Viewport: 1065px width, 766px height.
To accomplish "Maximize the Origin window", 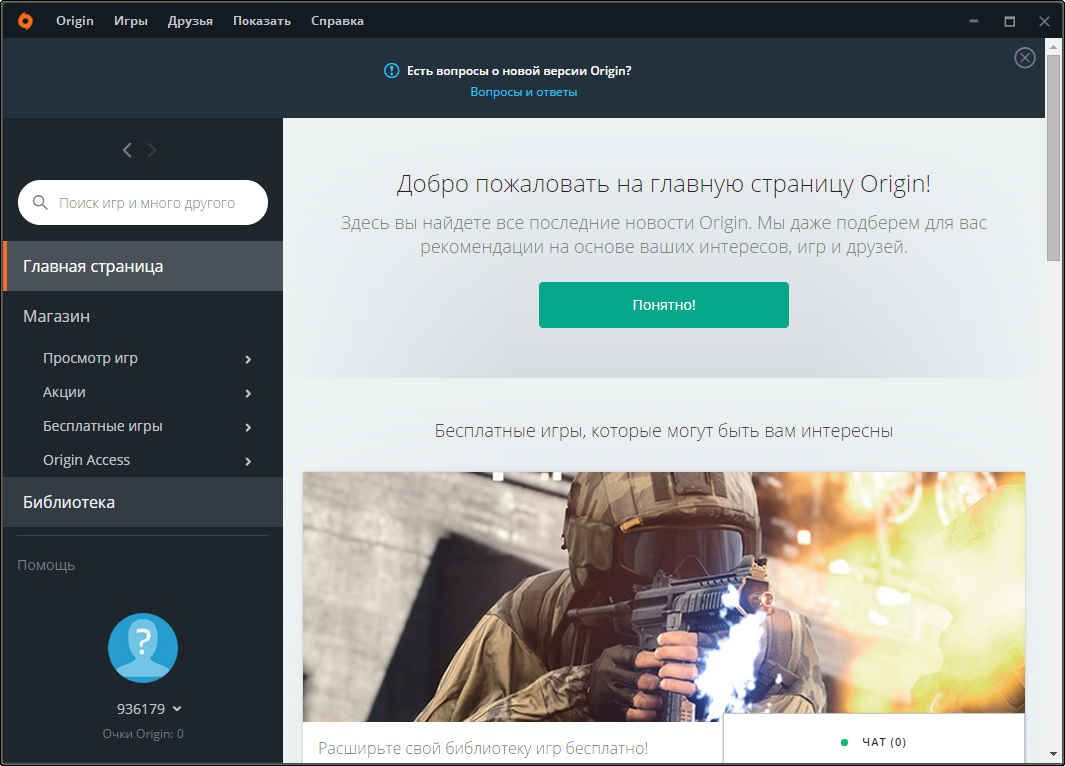I will [x=1009, y=21].
